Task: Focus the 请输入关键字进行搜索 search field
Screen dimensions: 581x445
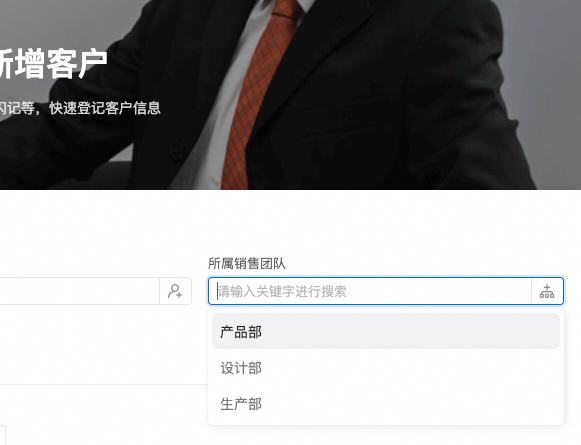Action: 369,291
